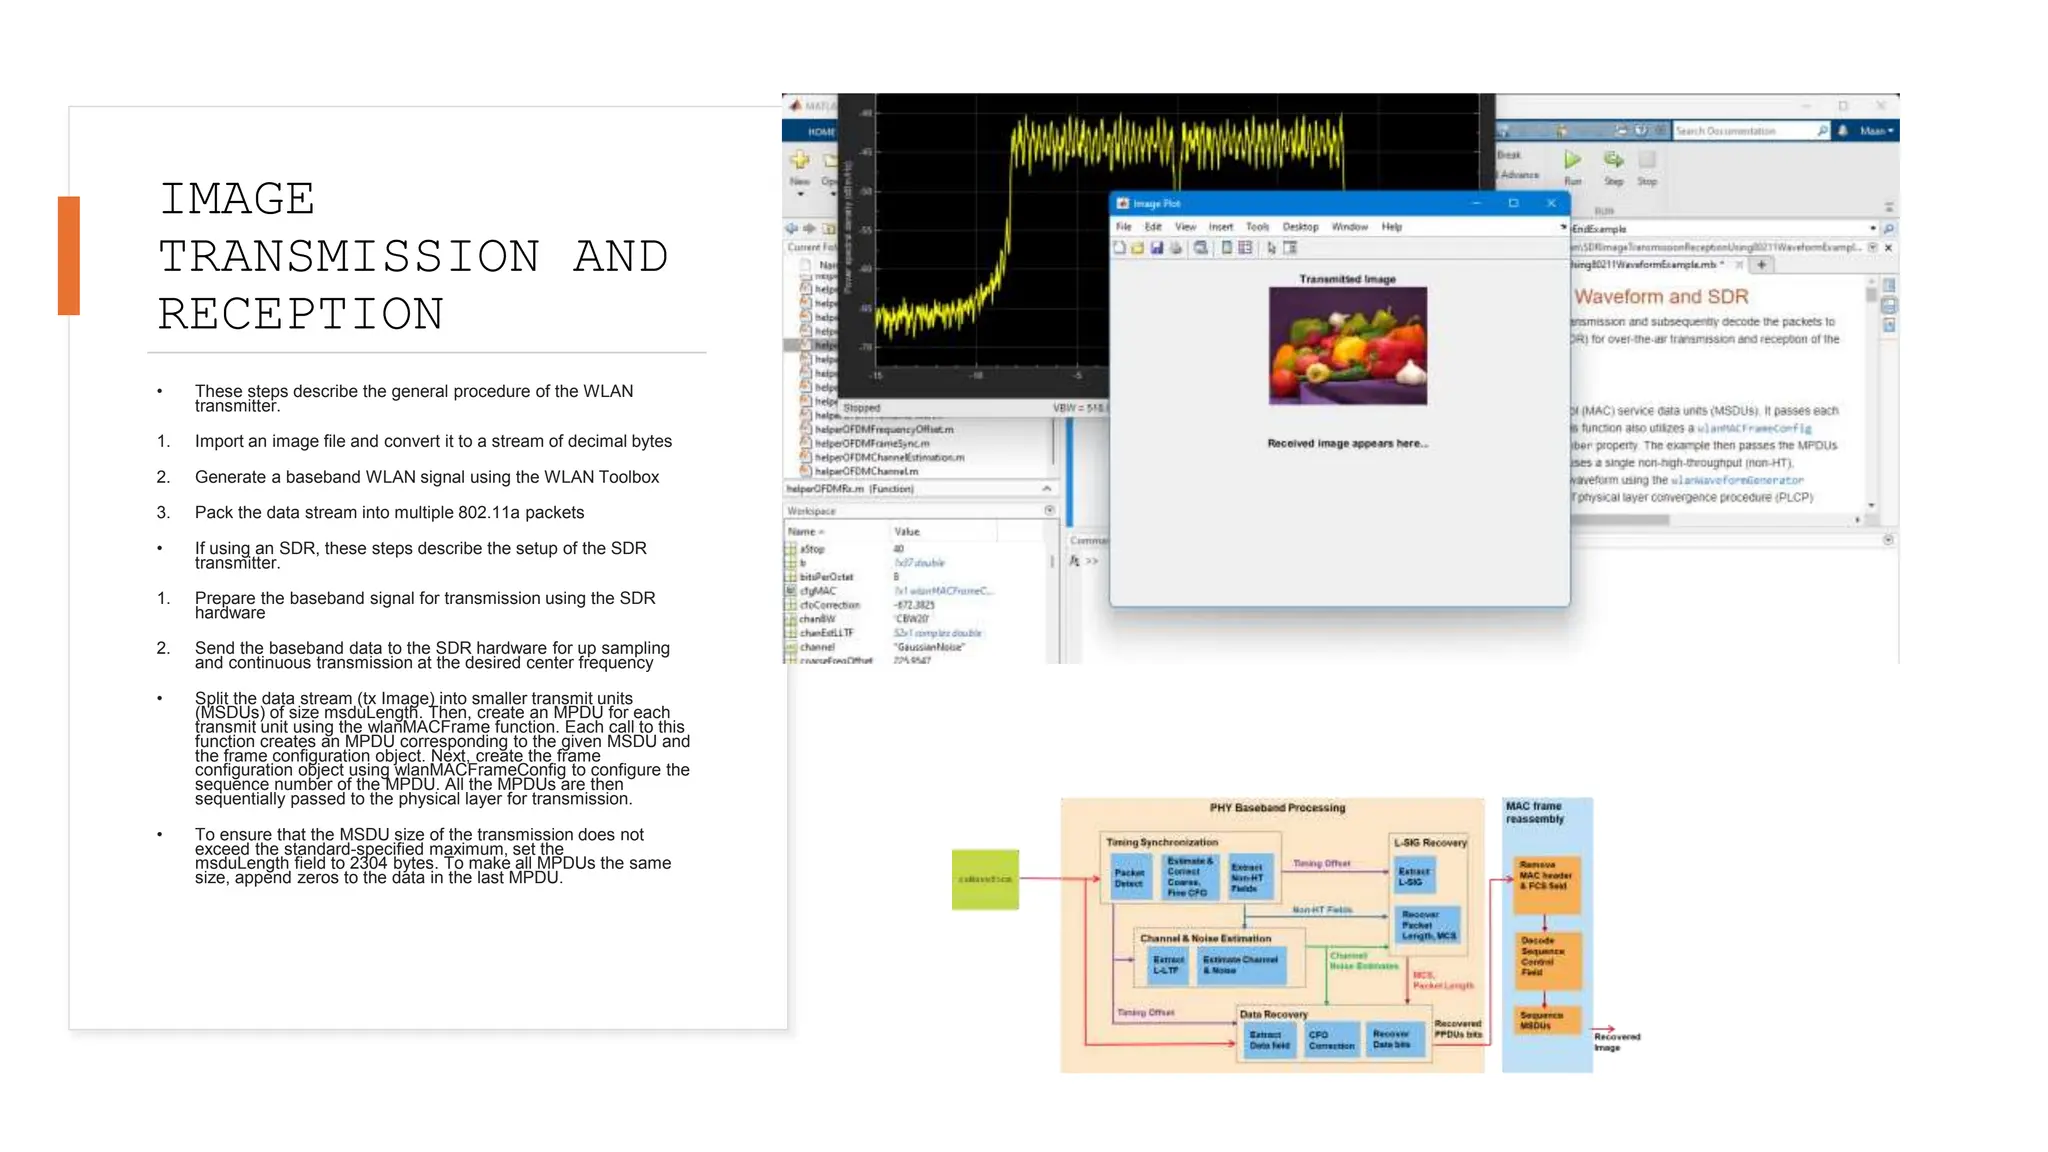
Task: Open the View menu in Image Plot
Action: pyautogui.click(x=1185, y=227)
